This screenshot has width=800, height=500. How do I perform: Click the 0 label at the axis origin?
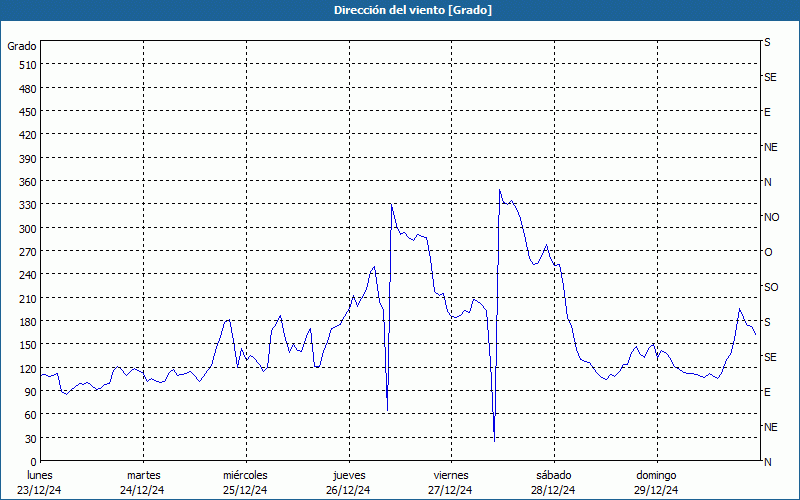click(34, 462)
